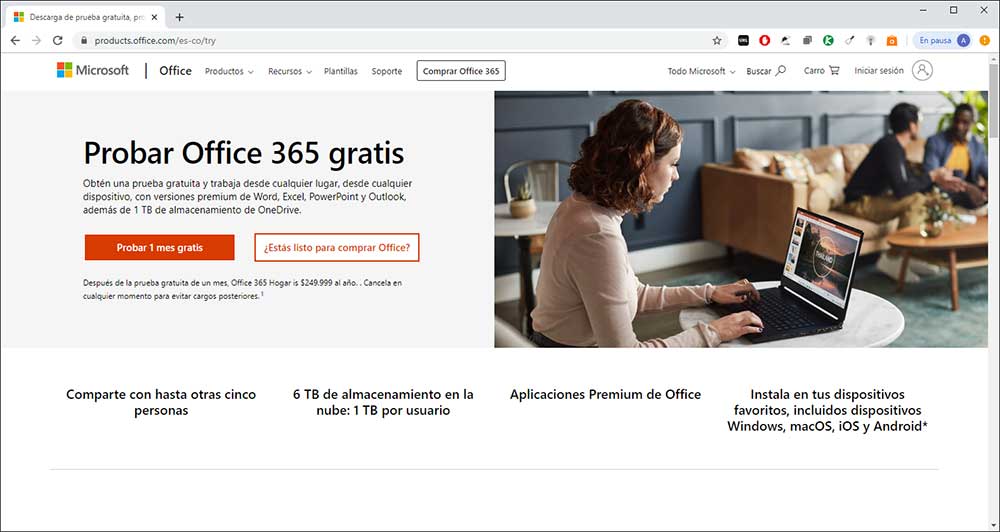Click the address bar URL field
The width and height of the screenshot is (1000, 532).
395,40
